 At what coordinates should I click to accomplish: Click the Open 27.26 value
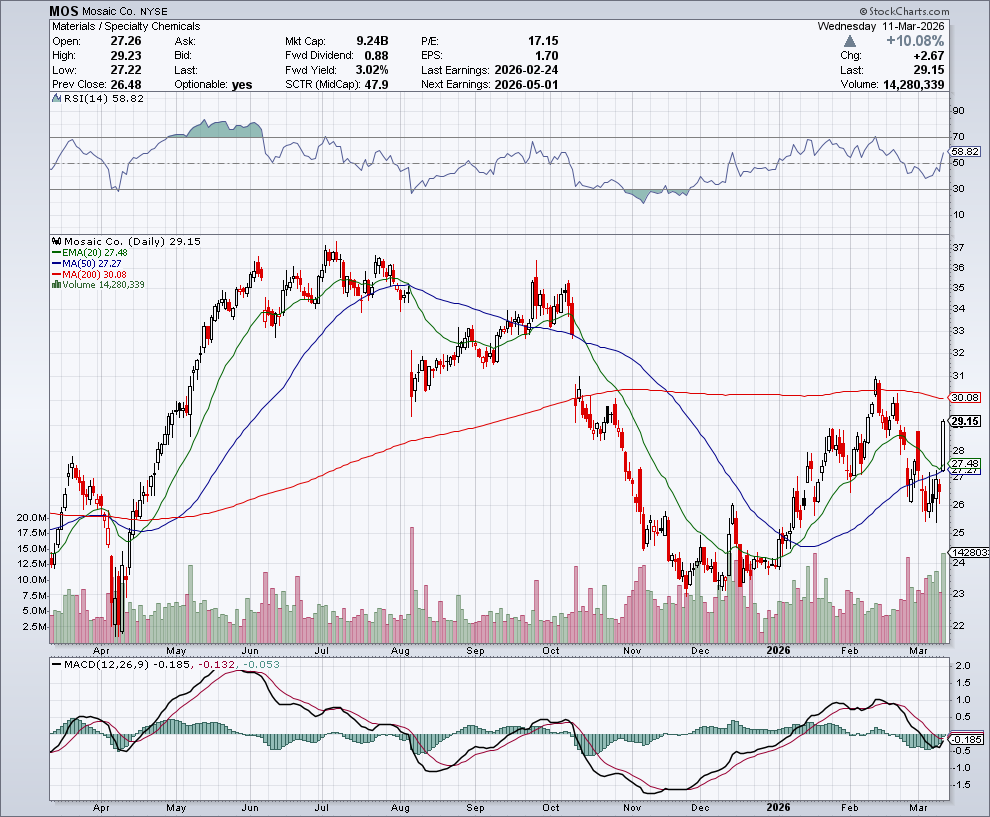126,41
